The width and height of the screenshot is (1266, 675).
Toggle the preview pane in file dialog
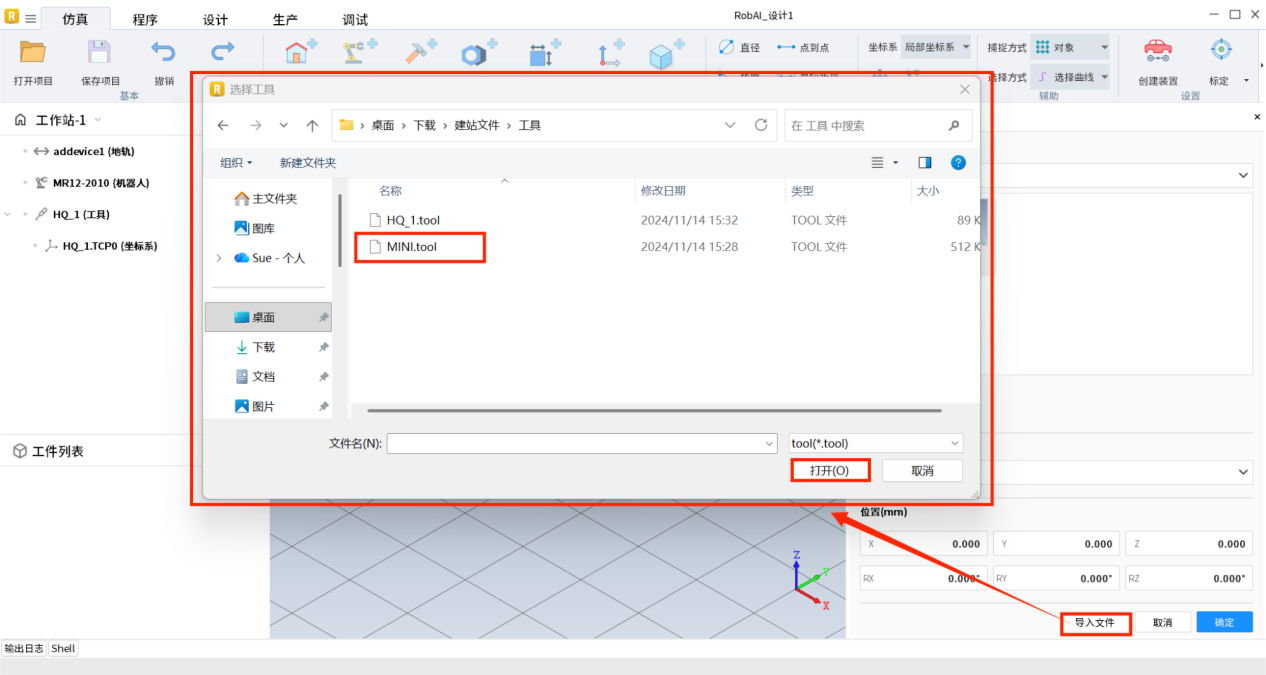tap(925, 162)
